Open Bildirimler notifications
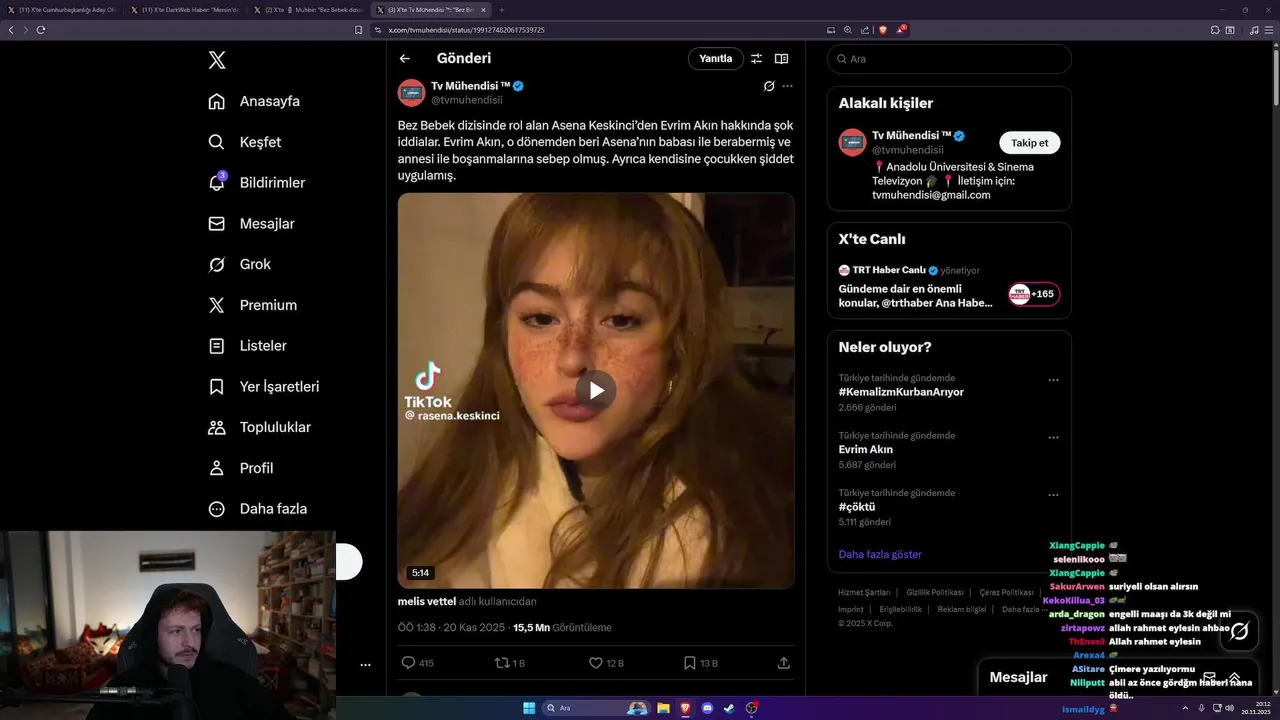Screen dimensions: 1280x720 click(257, 183)
